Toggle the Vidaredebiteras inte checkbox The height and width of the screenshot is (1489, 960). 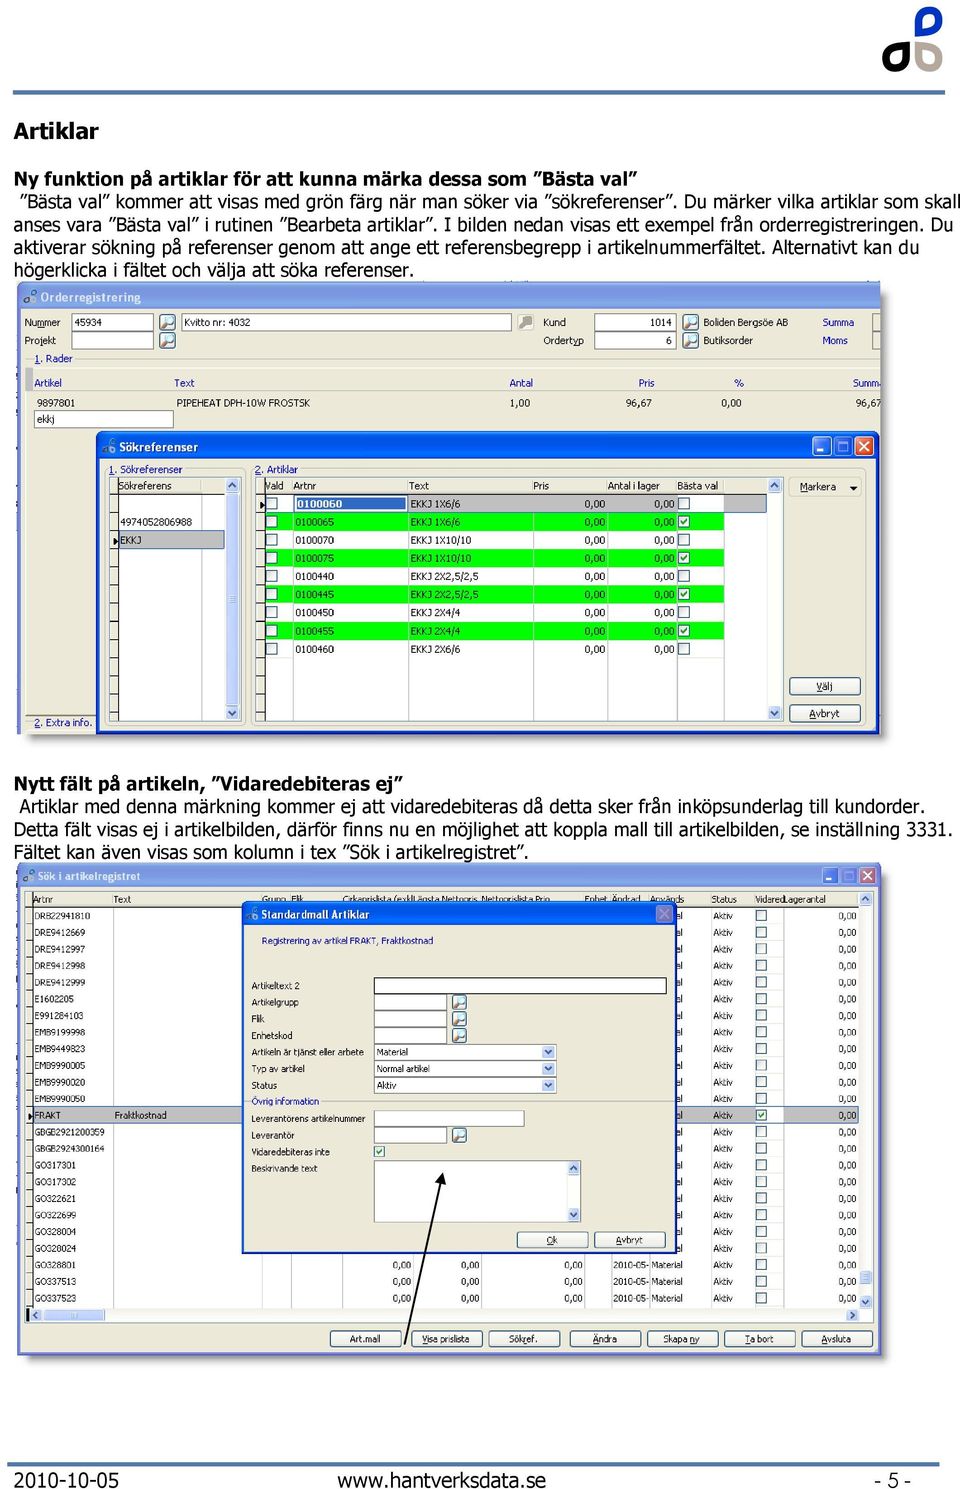pos(380,1152)
